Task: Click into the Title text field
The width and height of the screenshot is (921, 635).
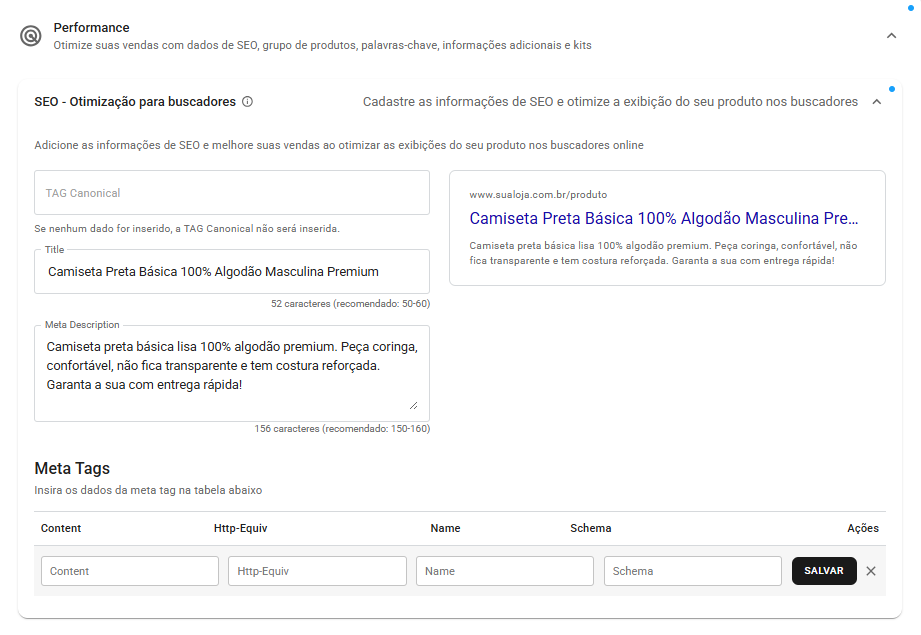Action: tap(232, 271)
